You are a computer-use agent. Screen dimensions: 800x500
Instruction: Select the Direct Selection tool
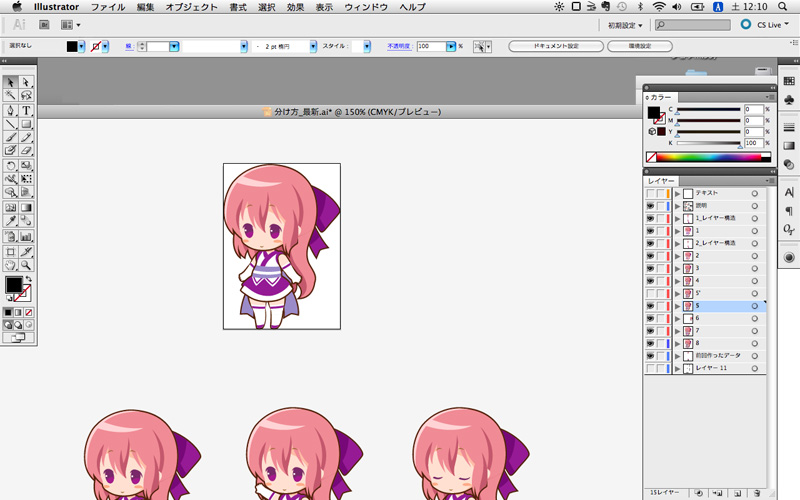(26, 82)
